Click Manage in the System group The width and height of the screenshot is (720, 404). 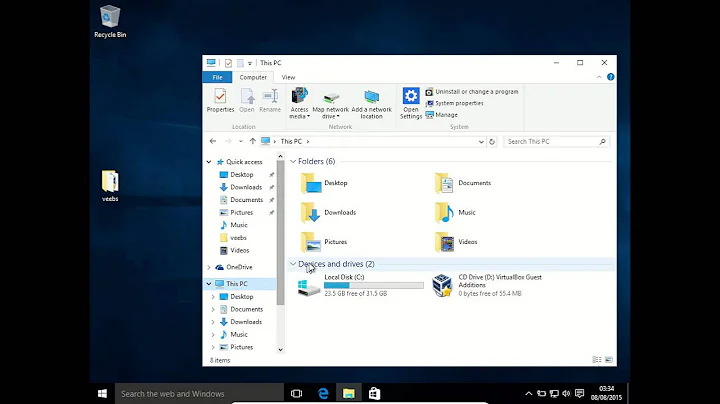tap(442, 115)
